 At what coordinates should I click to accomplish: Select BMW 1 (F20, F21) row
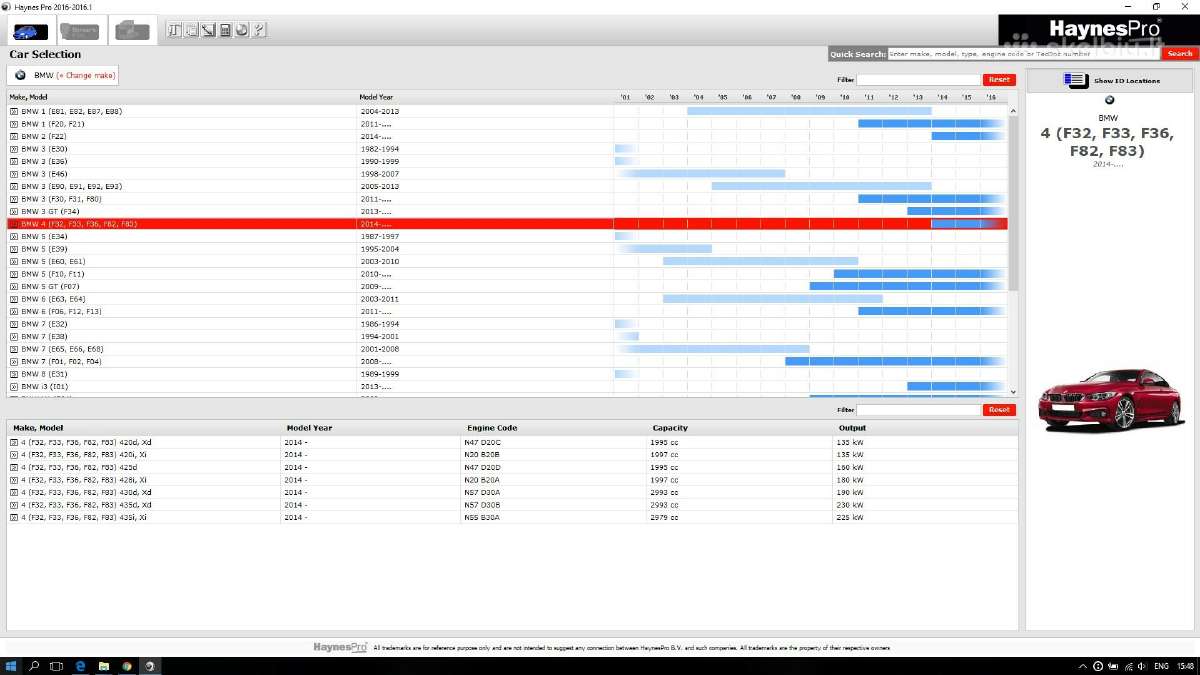point(507,124)
